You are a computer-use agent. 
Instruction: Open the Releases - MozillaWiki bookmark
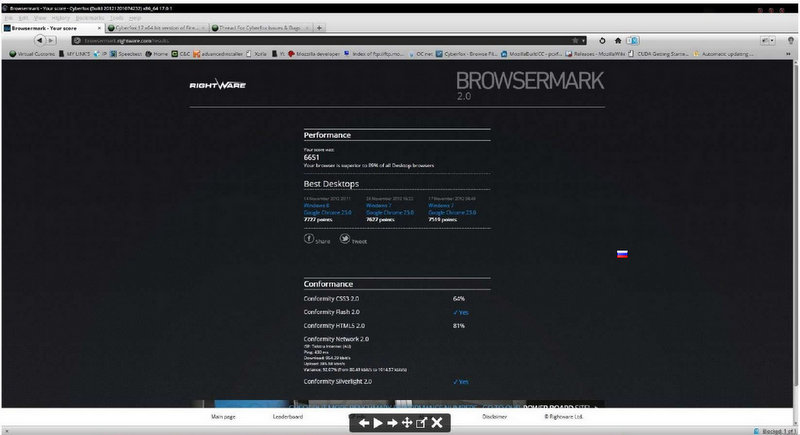pyautogui.click(x=595, y=54)
